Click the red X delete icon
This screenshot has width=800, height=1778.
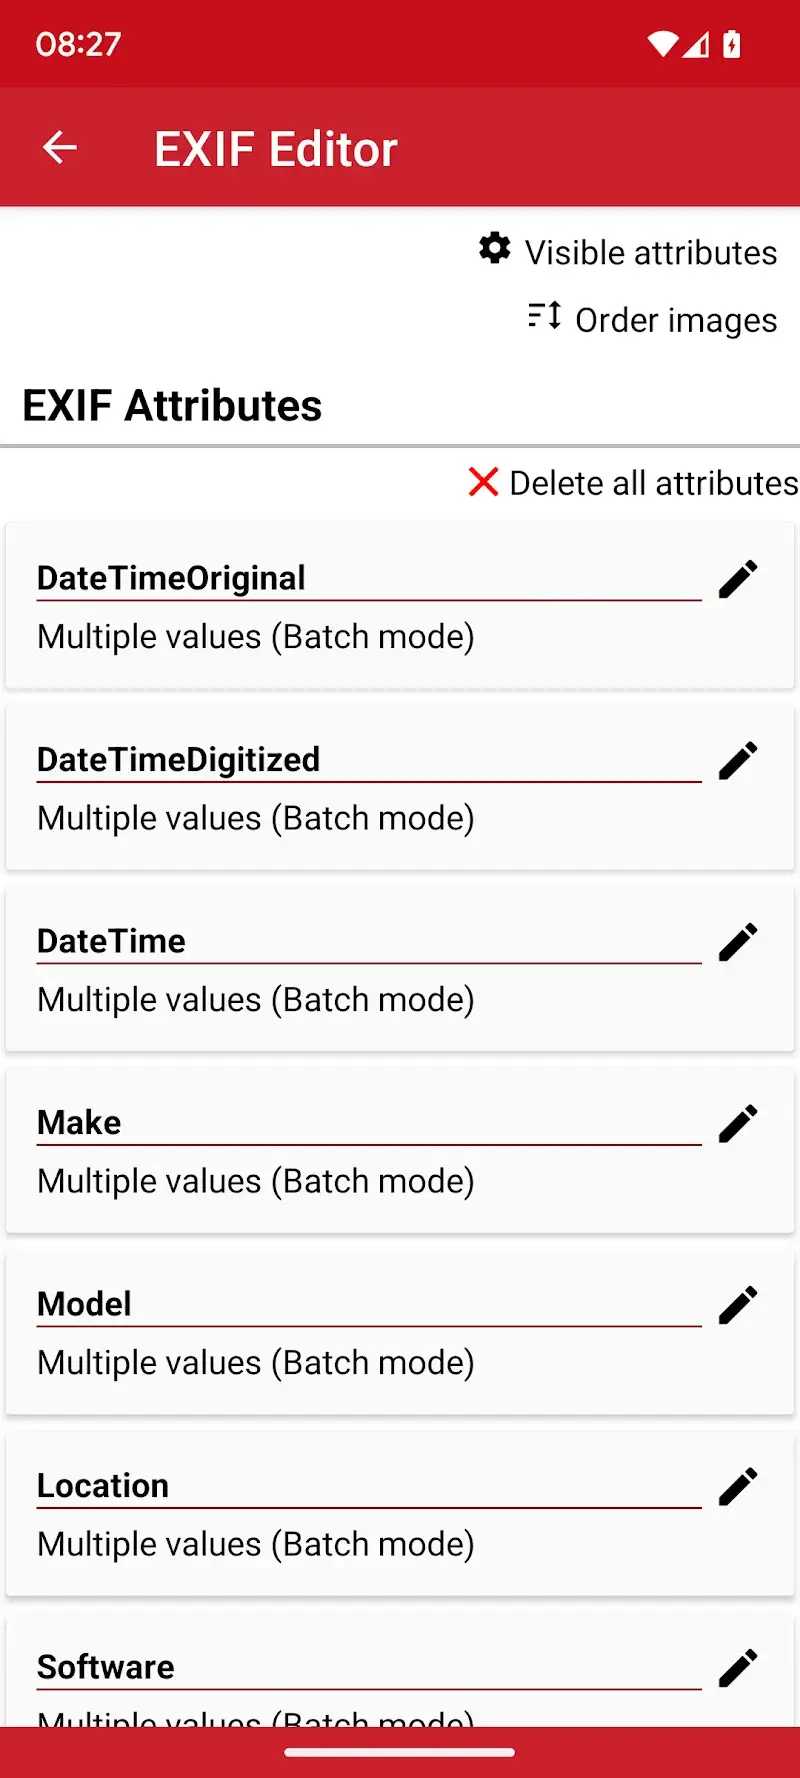pyautogui.click(x=483, y=482)
